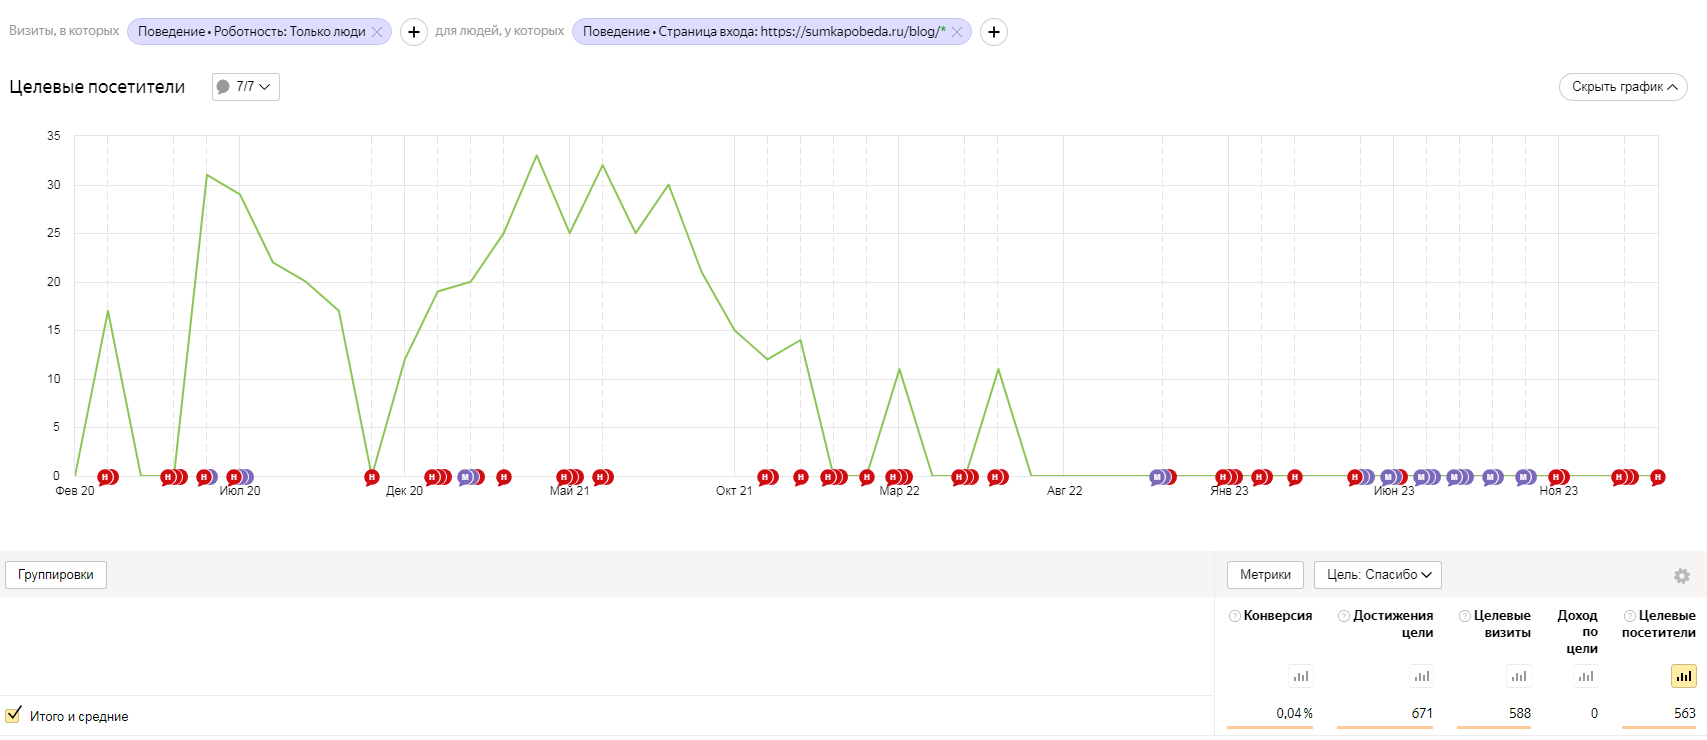1707x740 pixels.
Task: Show Достижения цели column on the chart
Action: tap(1421, 677)
